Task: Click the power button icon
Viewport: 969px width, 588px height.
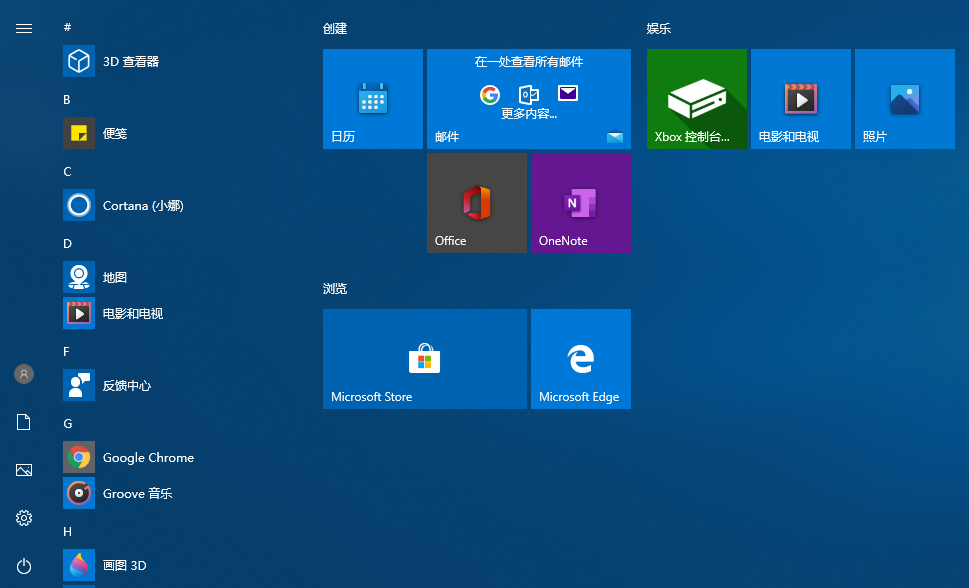Action: click(24, 566)
